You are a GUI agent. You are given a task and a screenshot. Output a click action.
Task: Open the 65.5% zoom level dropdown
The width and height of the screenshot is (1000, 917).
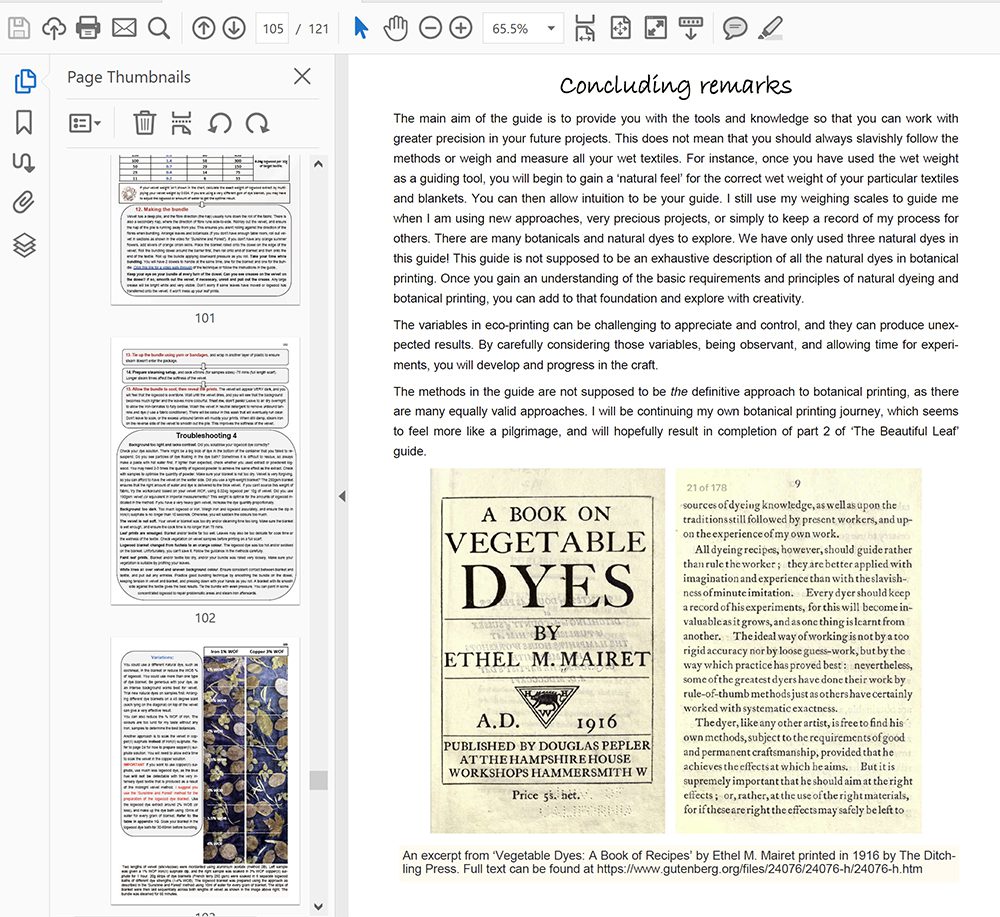coord(523,29)
